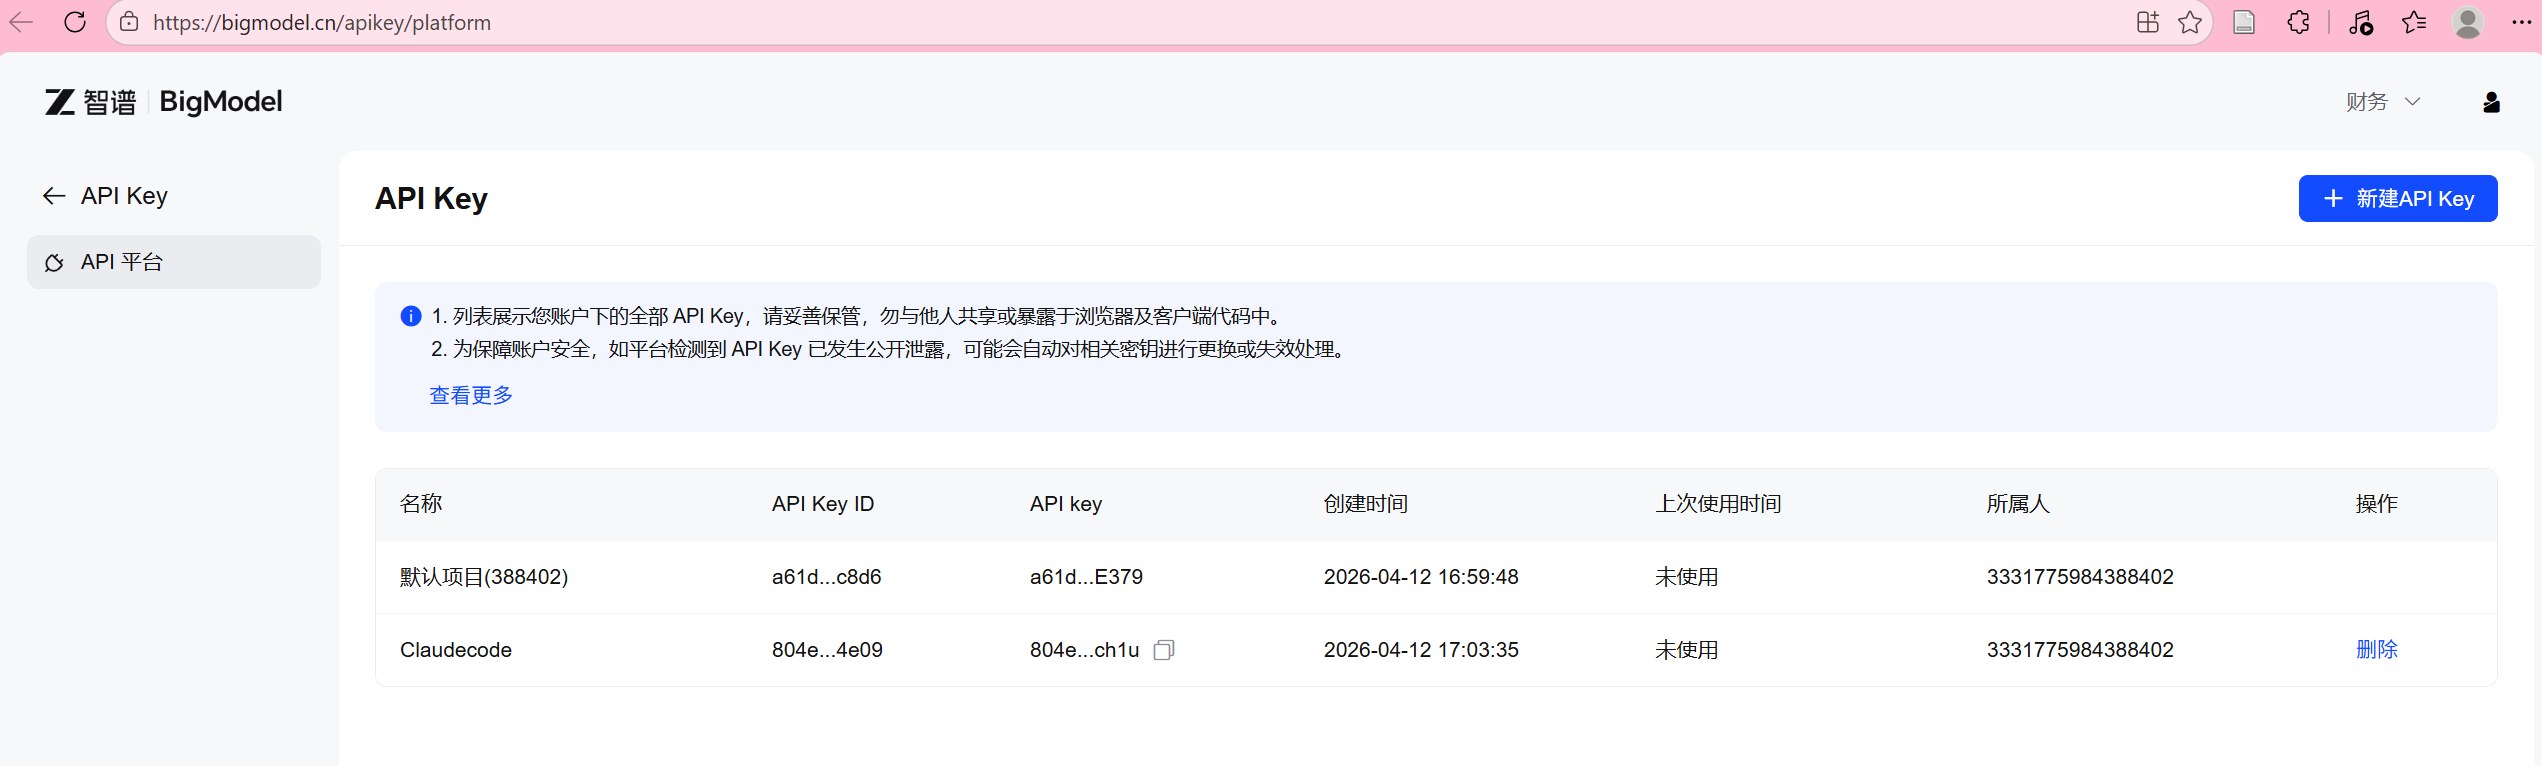Select 未使用 in the Claudecode row
Image resolution: width=2542 pixels, height=766 pixels.
pos(1686,650)
